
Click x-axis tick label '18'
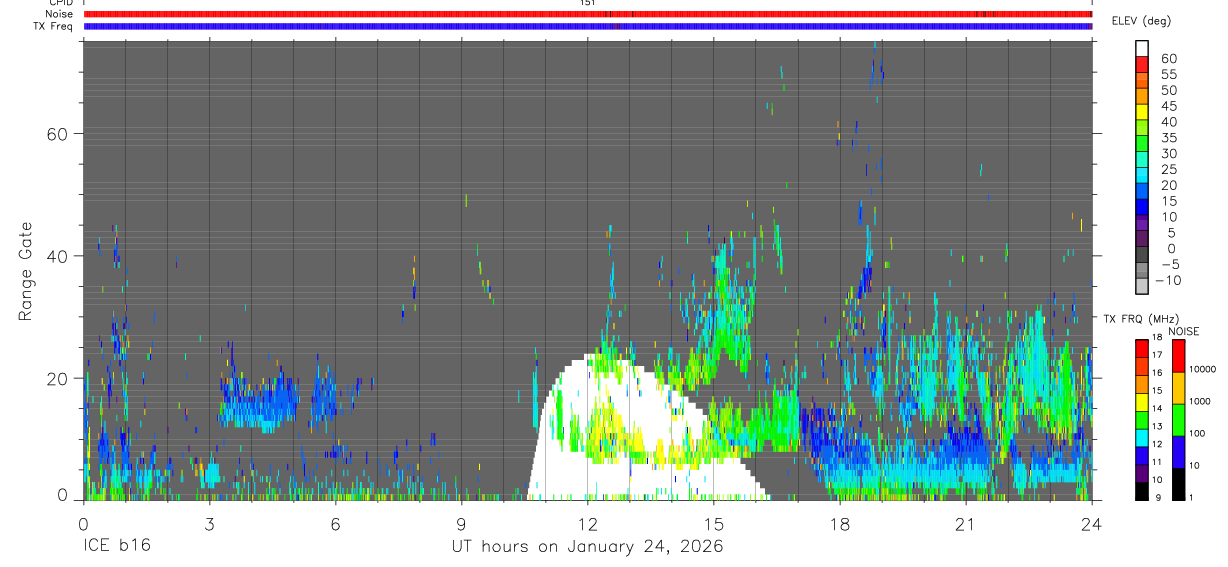[x=840, y=523]
